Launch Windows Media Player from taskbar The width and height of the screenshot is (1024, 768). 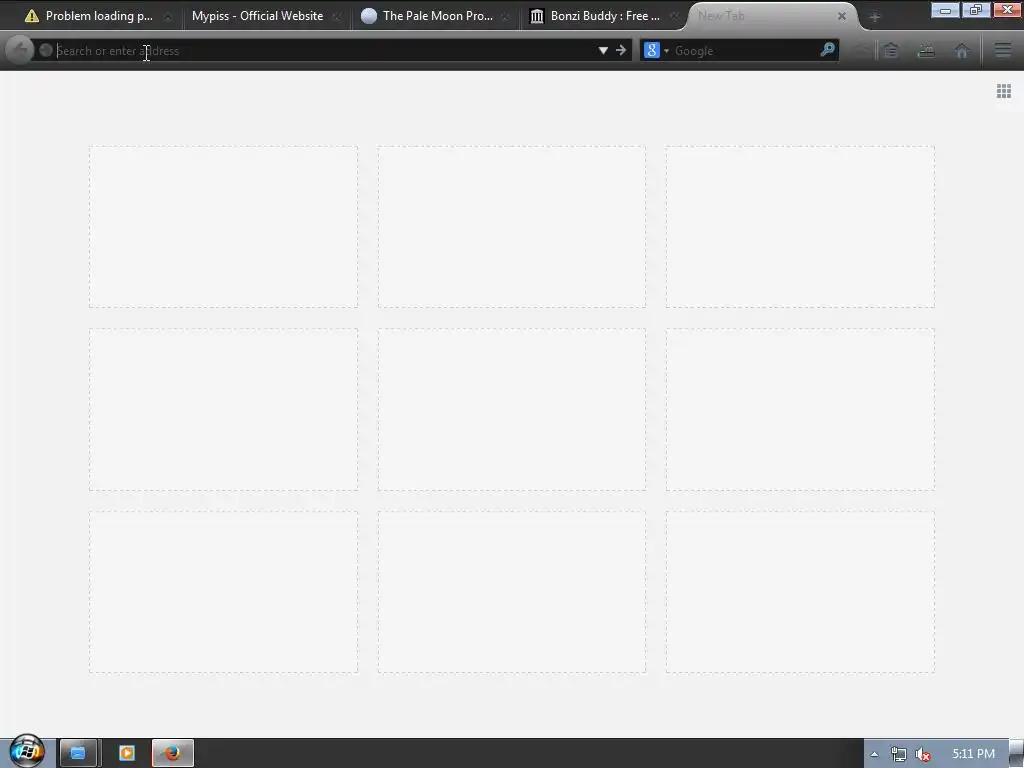(127, 753)
